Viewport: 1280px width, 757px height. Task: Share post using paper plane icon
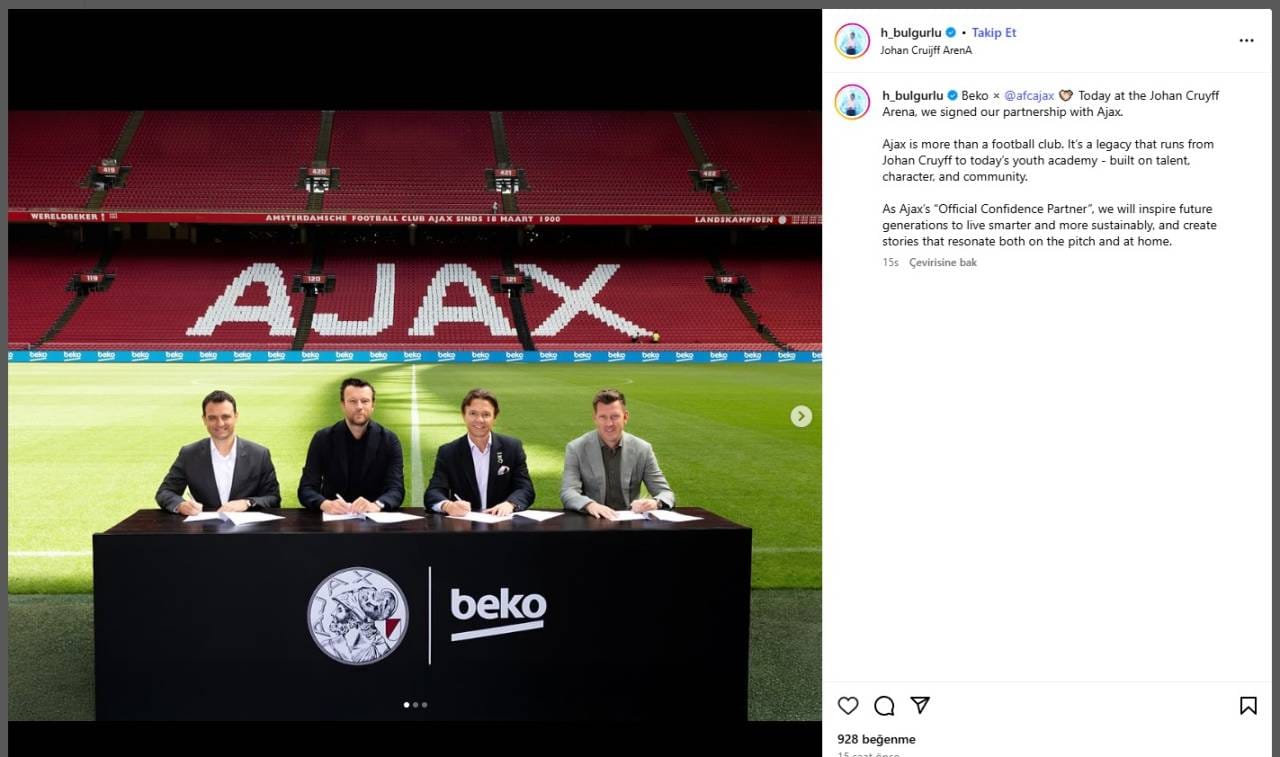pyautogui.click(x=920, y=705)
